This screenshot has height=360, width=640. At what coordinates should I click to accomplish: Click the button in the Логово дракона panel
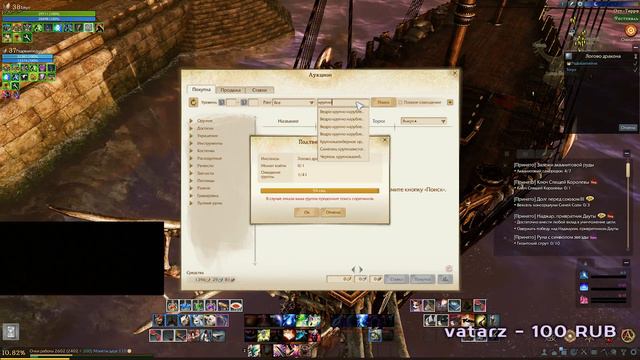[628, 128]
